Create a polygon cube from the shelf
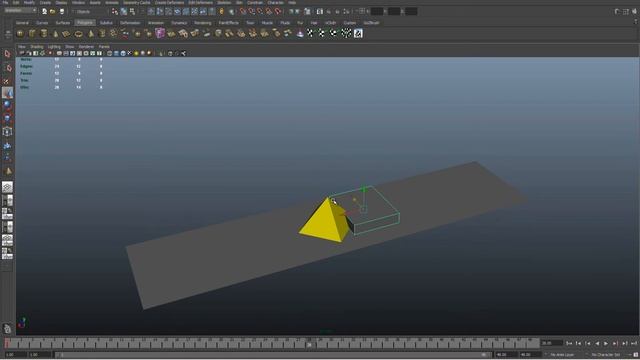The width and height of the screenshot is (640, 360). (32, 33)
